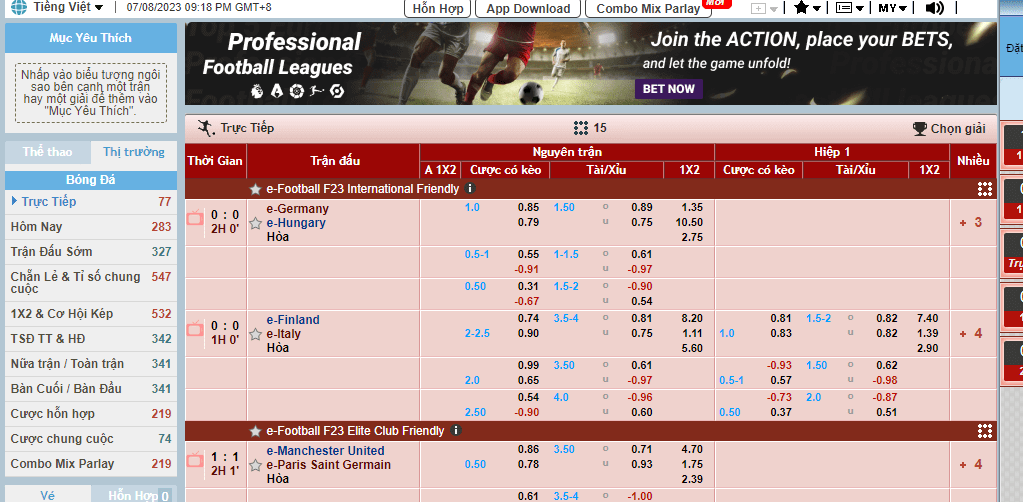This screenshot has height=502, width=1023.
Task: Click the Trực Tiếp football player icon
Action: click(206, 128)
